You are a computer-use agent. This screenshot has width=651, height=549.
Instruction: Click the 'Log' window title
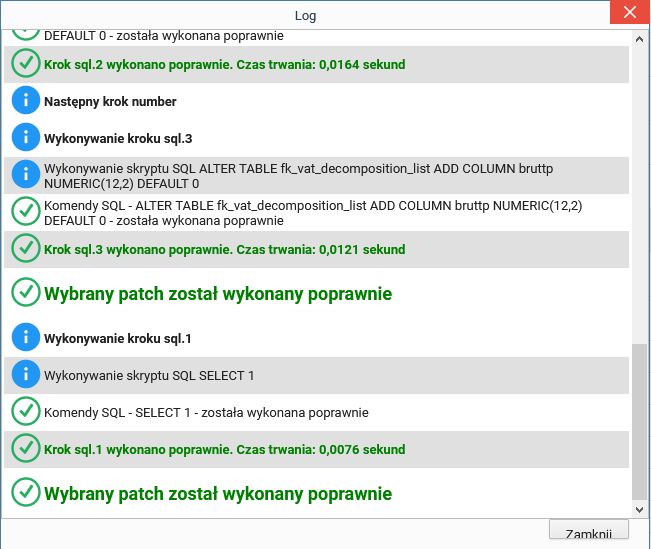pos(306,16)
